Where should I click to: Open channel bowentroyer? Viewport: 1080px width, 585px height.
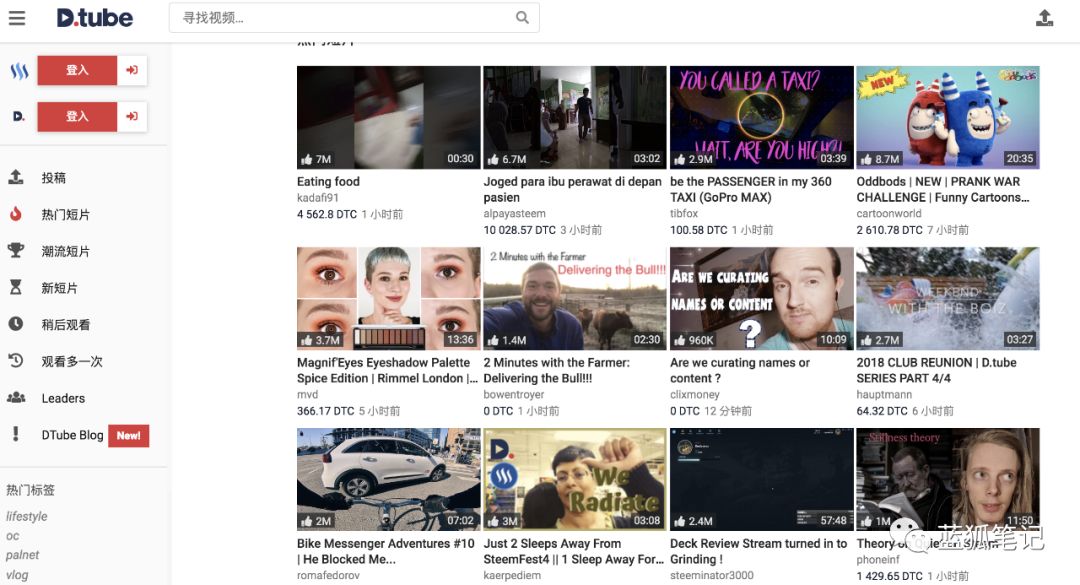click(514, 395)
